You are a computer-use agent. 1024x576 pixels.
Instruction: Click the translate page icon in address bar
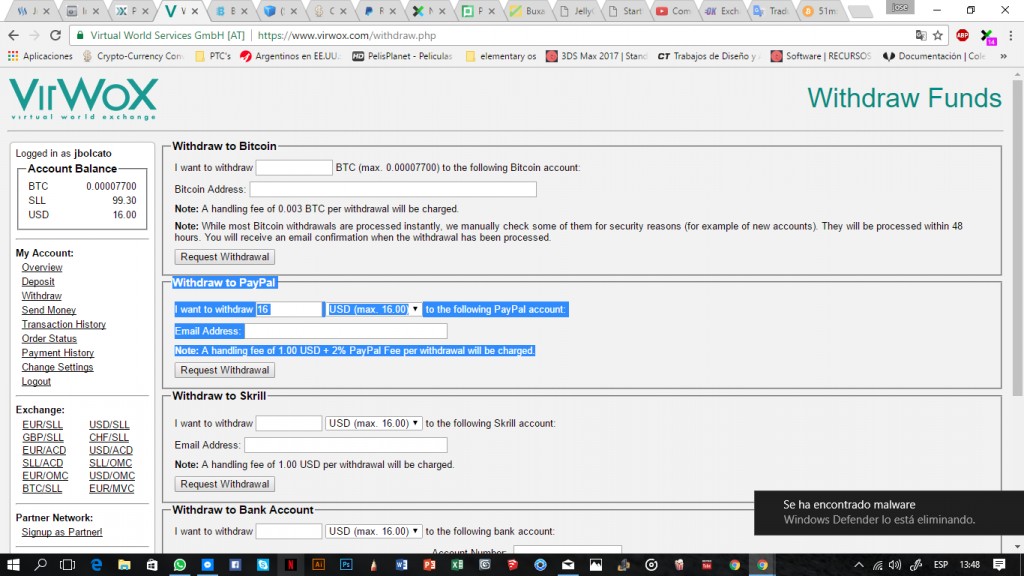pyautogui.click(x=920, y=34)
